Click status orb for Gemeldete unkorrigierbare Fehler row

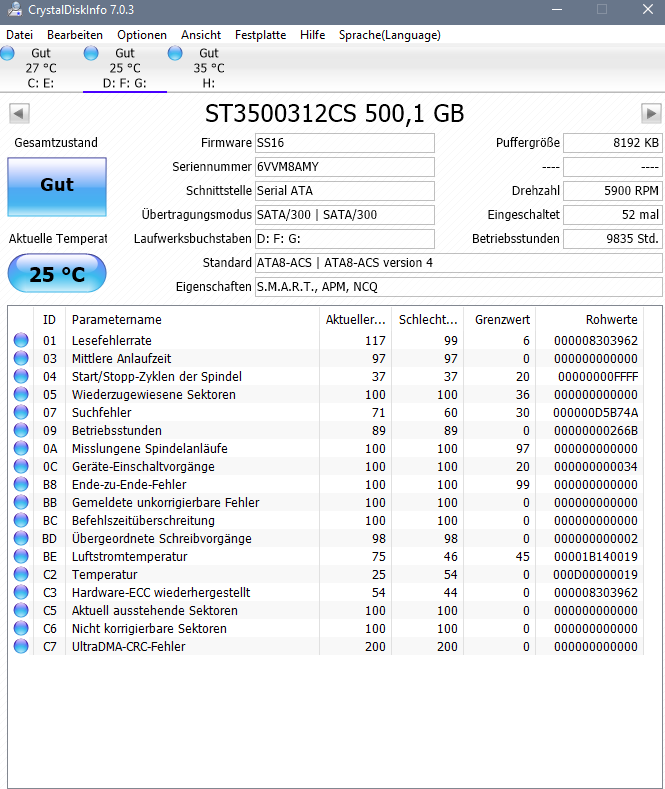(21, 502)
